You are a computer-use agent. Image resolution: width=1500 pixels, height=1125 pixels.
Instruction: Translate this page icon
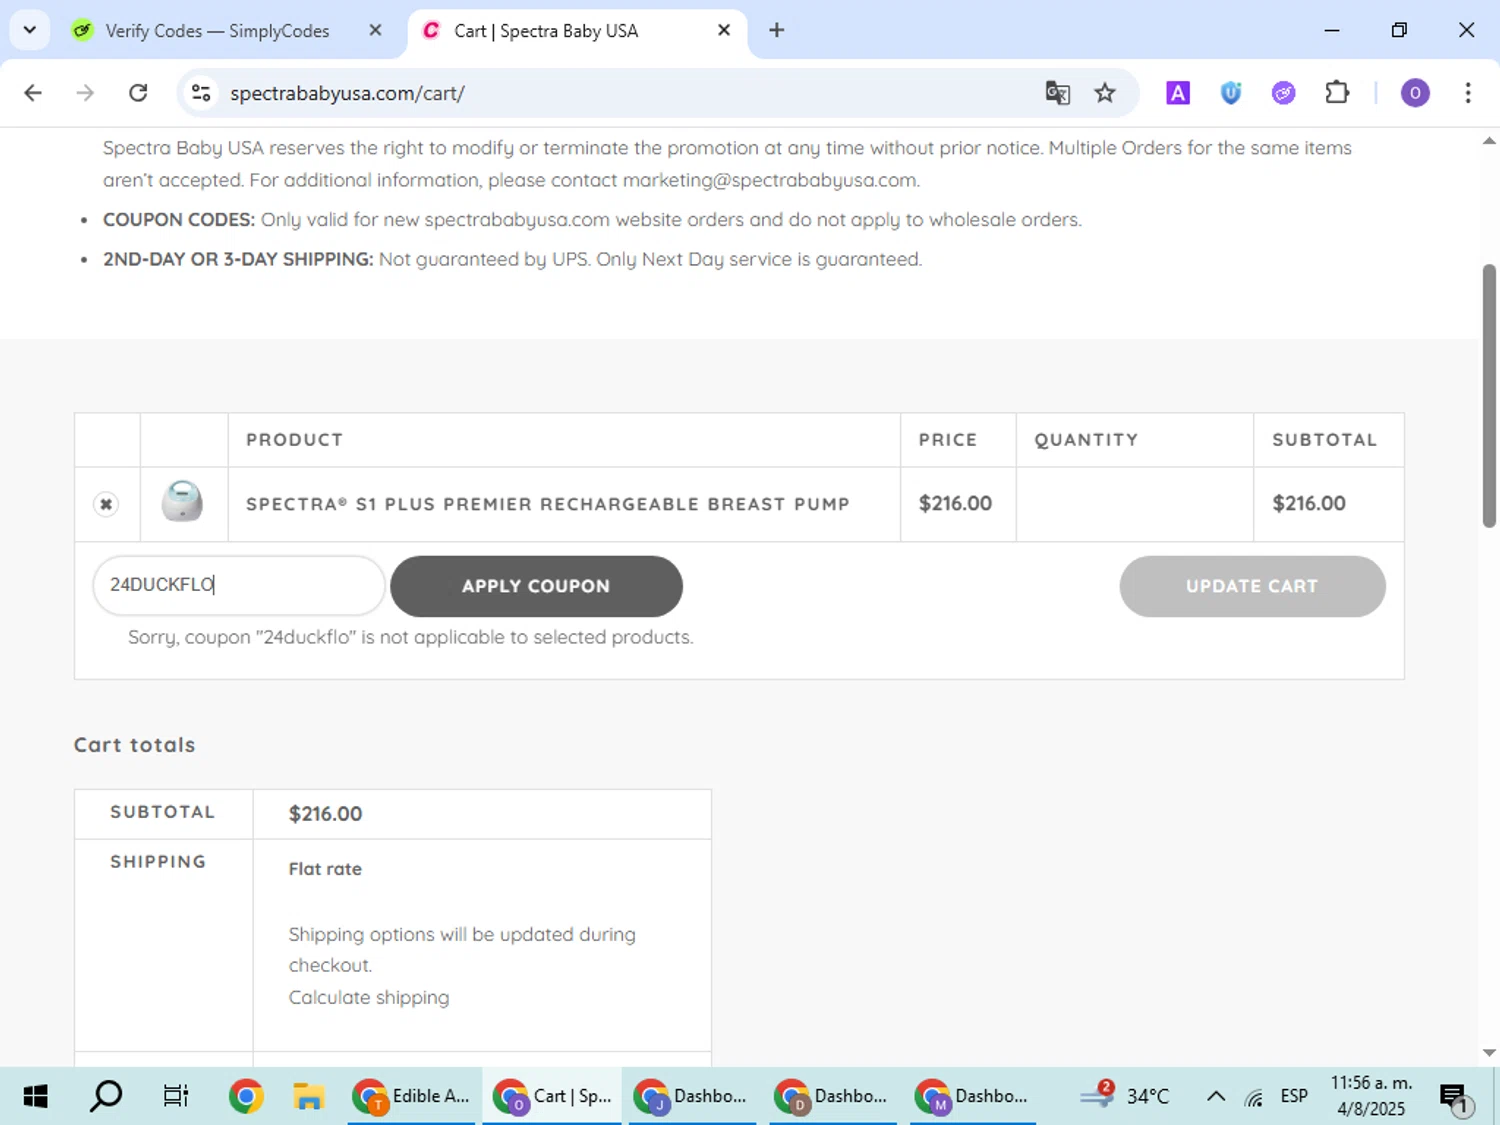point(1057,93)
